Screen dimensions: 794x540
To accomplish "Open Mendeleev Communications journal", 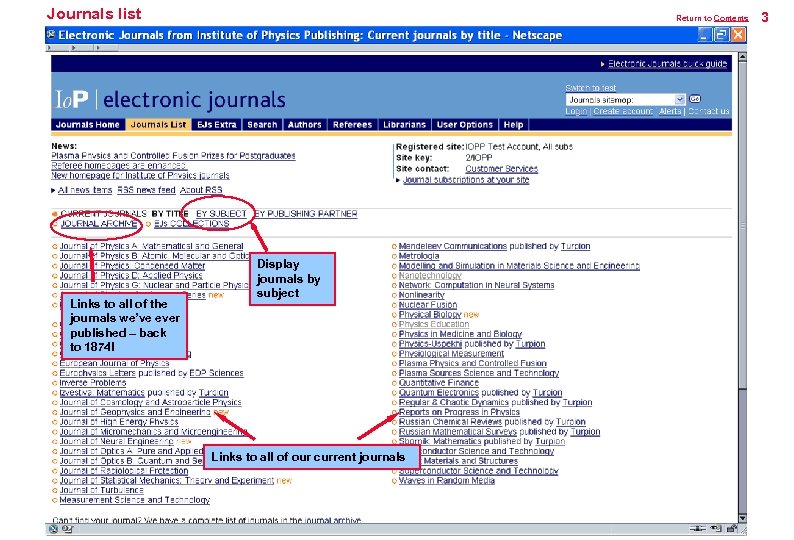I will [453, 246].
